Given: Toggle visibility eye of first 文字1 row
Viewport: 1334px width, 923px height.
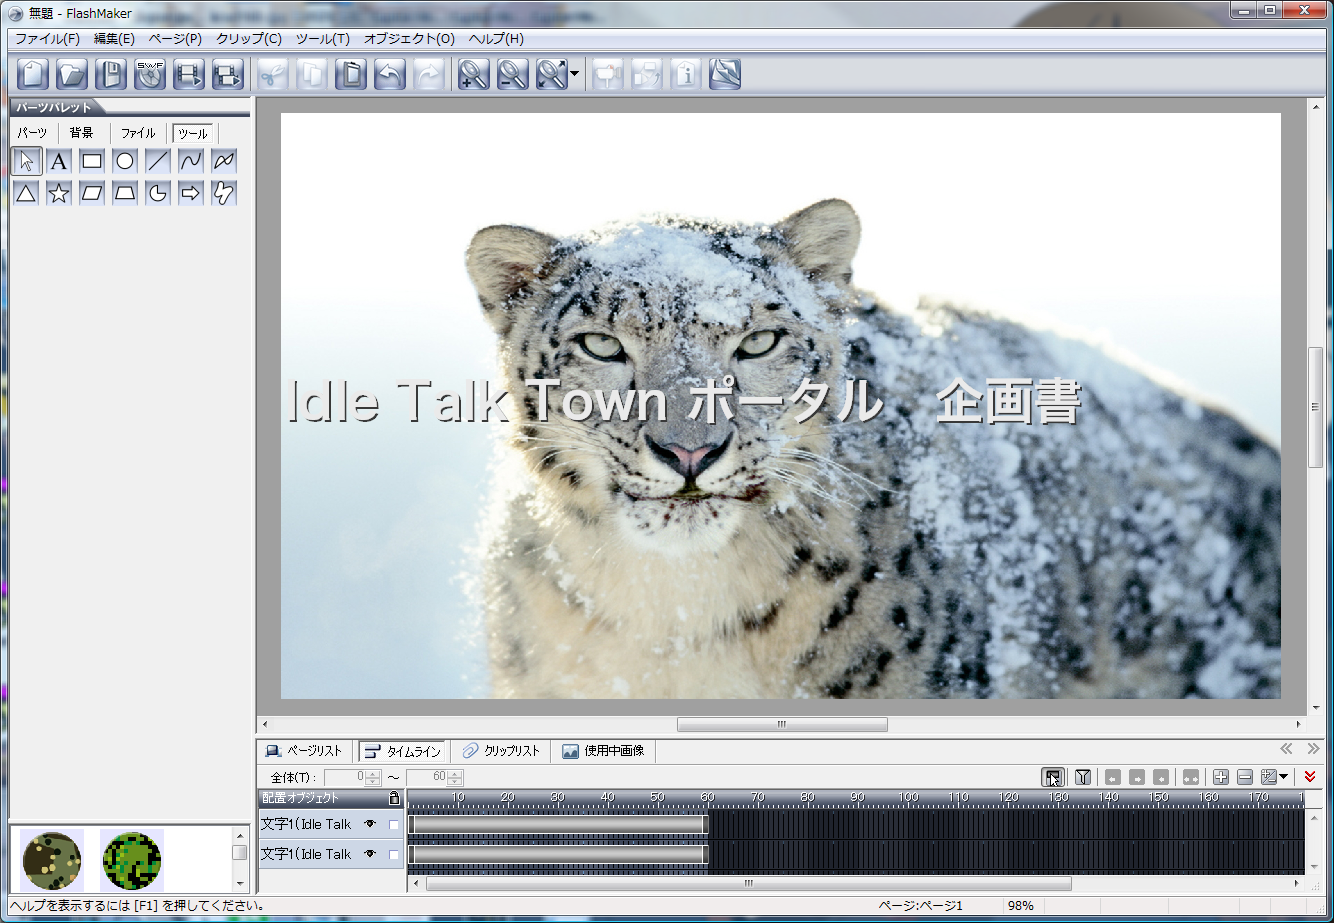Looking at the screenshot, I should tap(370, 824).
